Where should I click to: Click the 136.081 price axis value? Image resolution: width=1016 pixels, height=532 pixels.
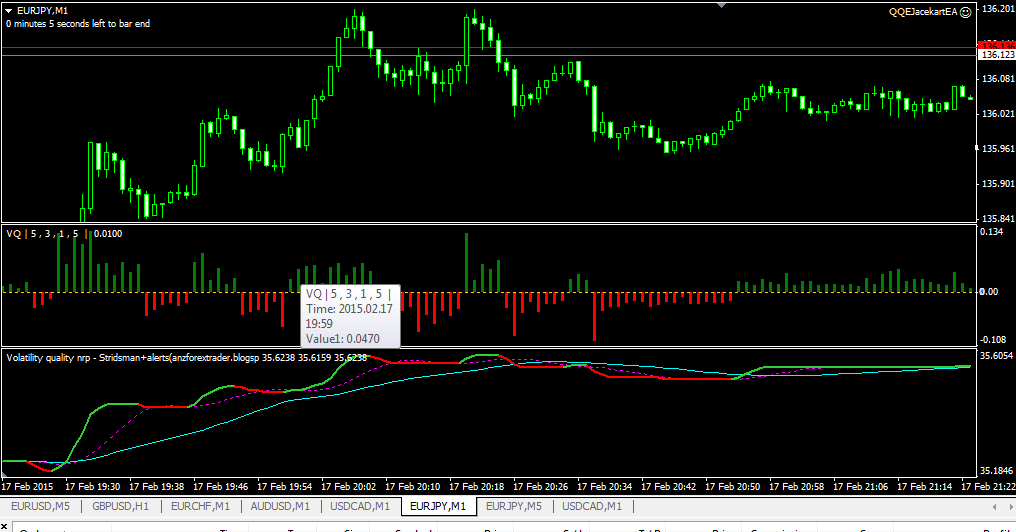tap(999, 79)
